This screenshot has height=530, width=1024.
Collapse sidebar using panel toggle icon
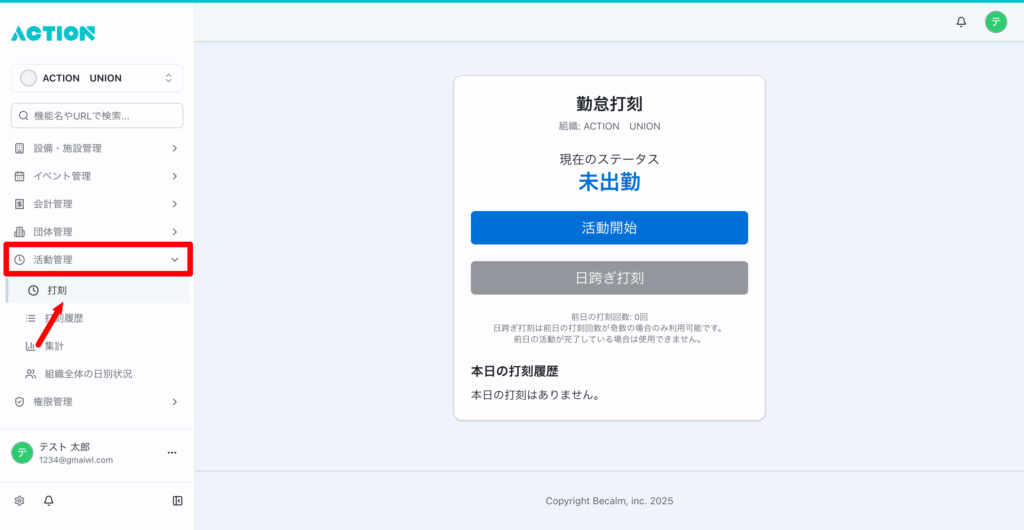pos(177,501)
